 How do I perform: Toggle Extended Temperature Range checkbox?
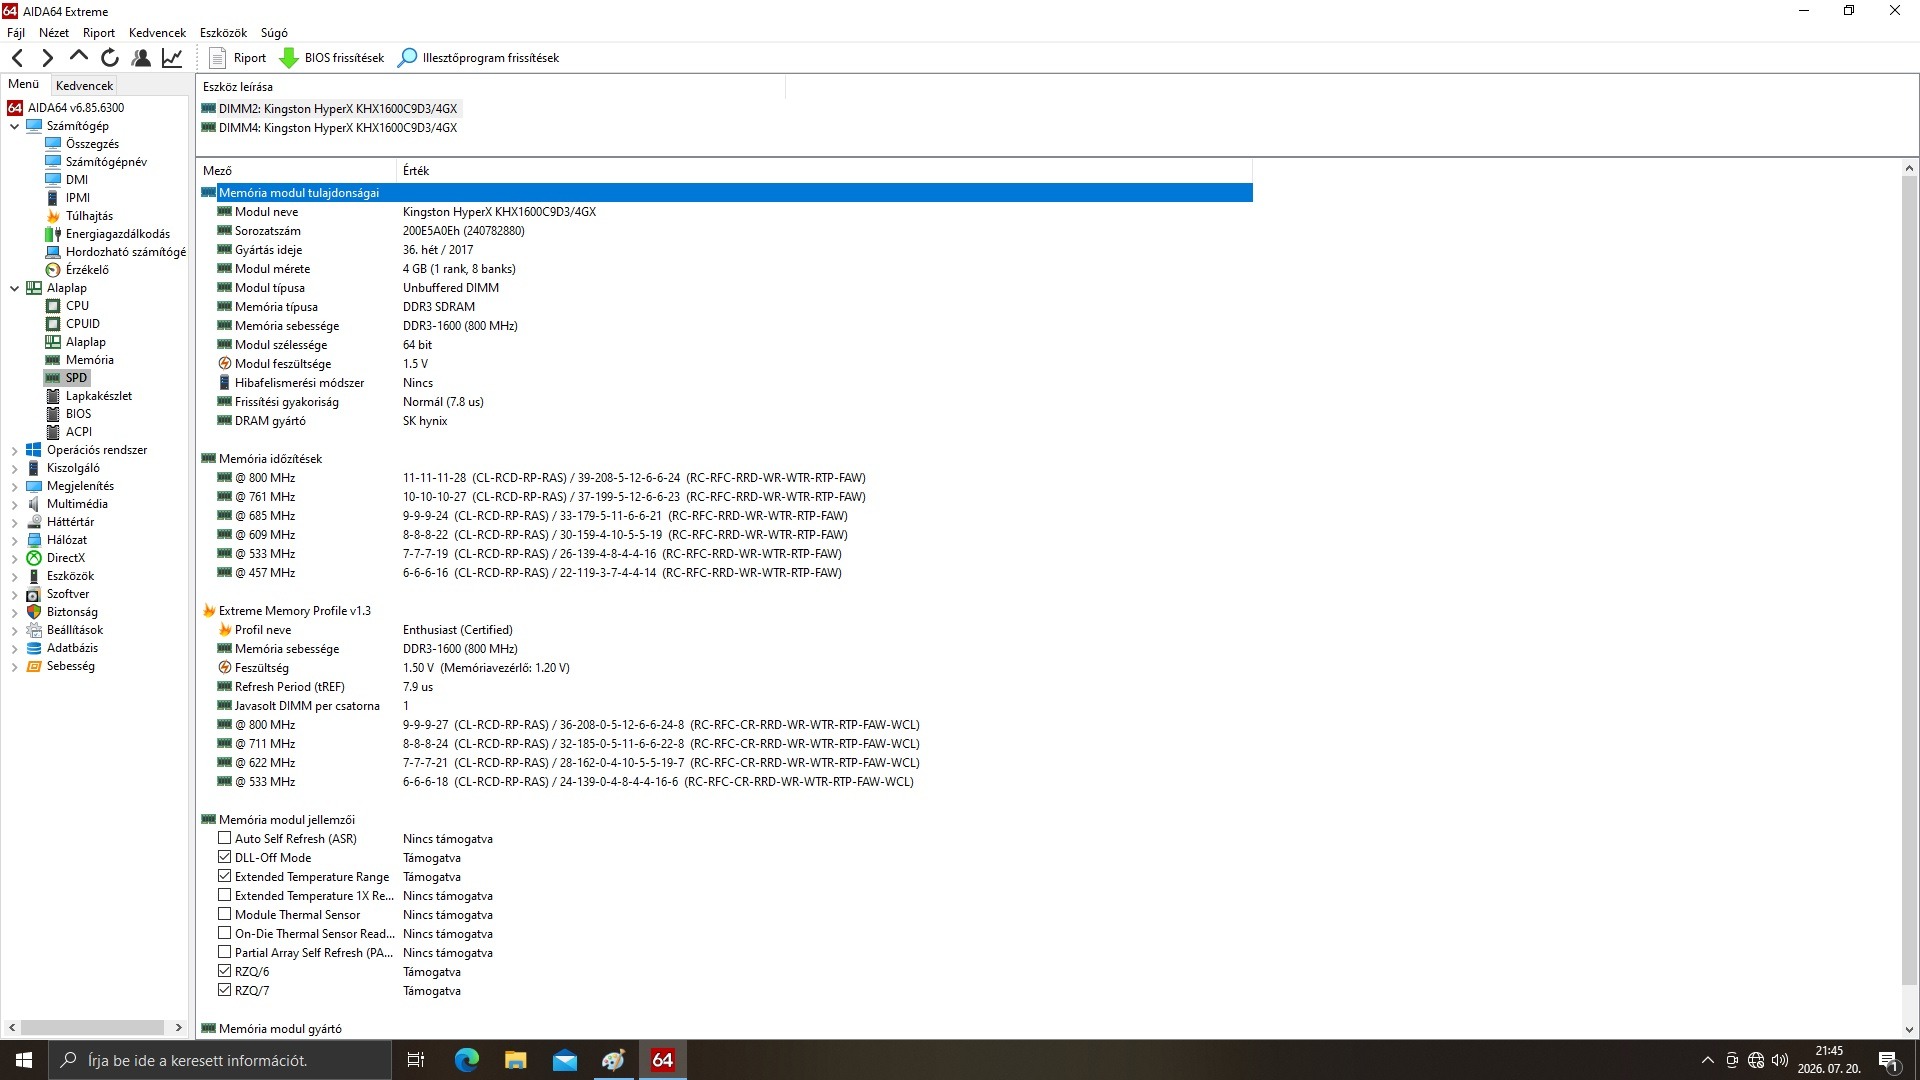click(225, 877)
